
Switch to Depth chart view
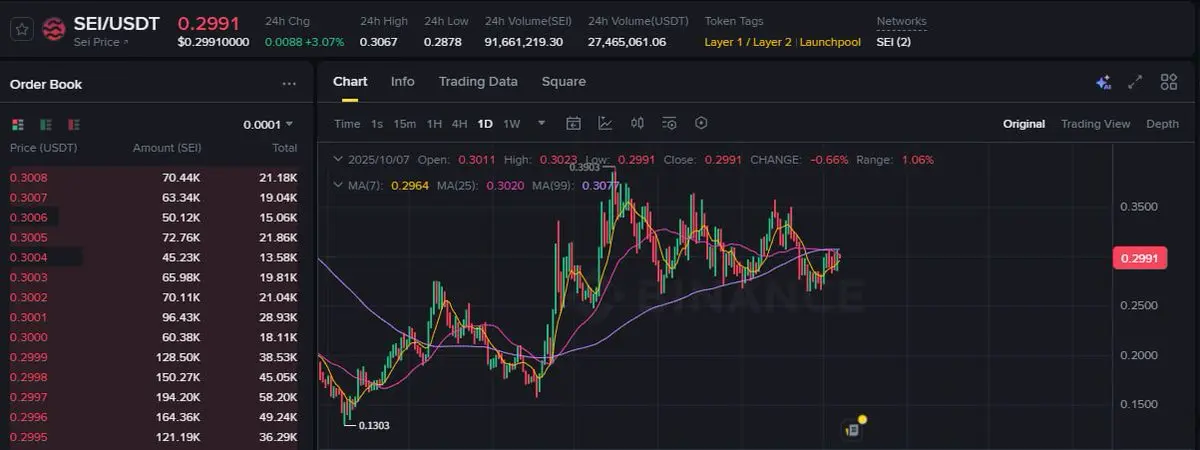tap(1162, 124)
